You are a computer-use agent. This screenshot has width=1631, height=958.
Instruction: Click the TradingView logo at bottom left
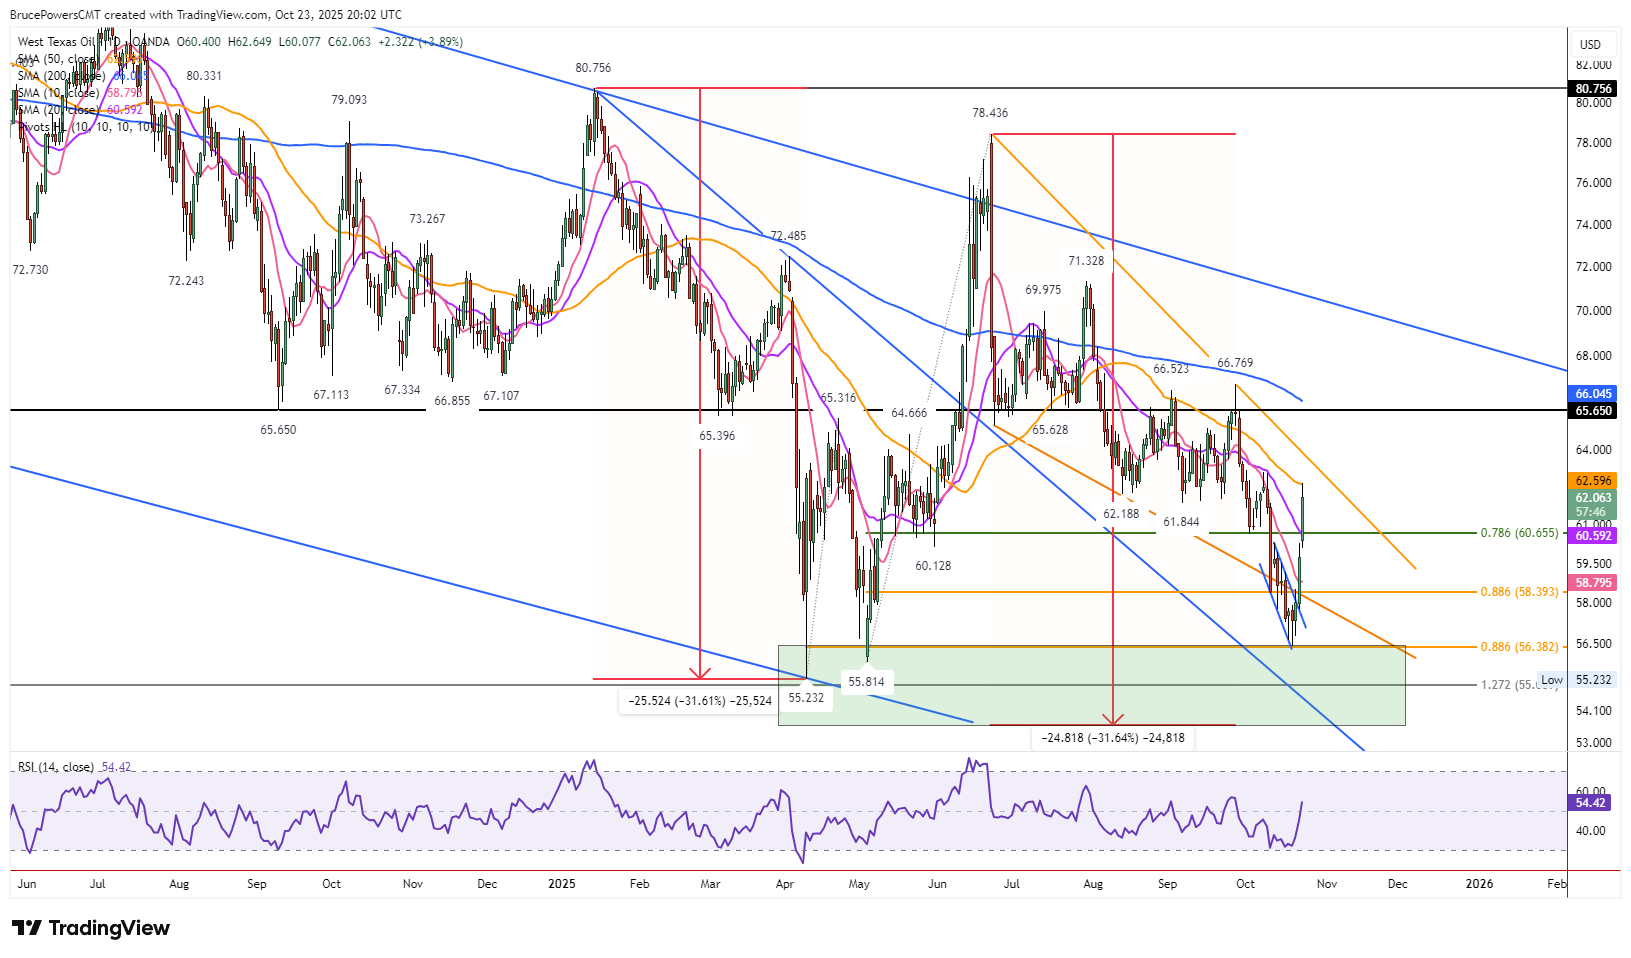[91, 928]
